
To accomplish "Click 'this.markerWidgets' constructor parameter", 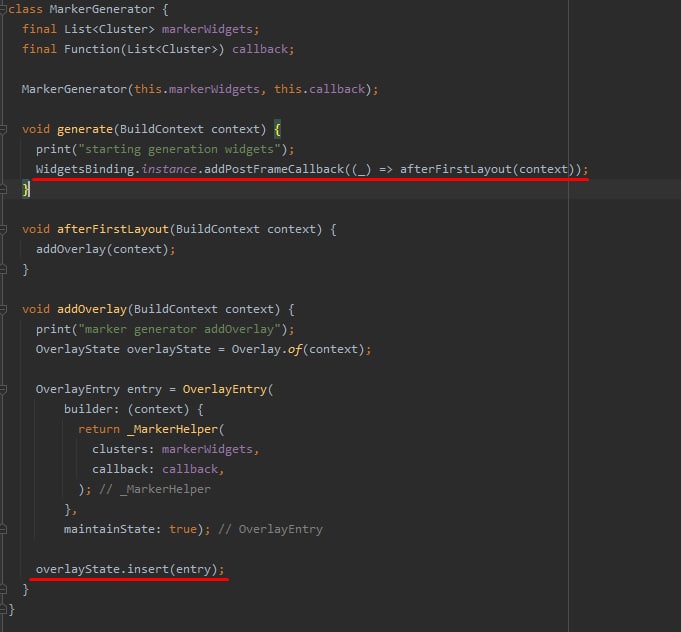I will (197, 89).
